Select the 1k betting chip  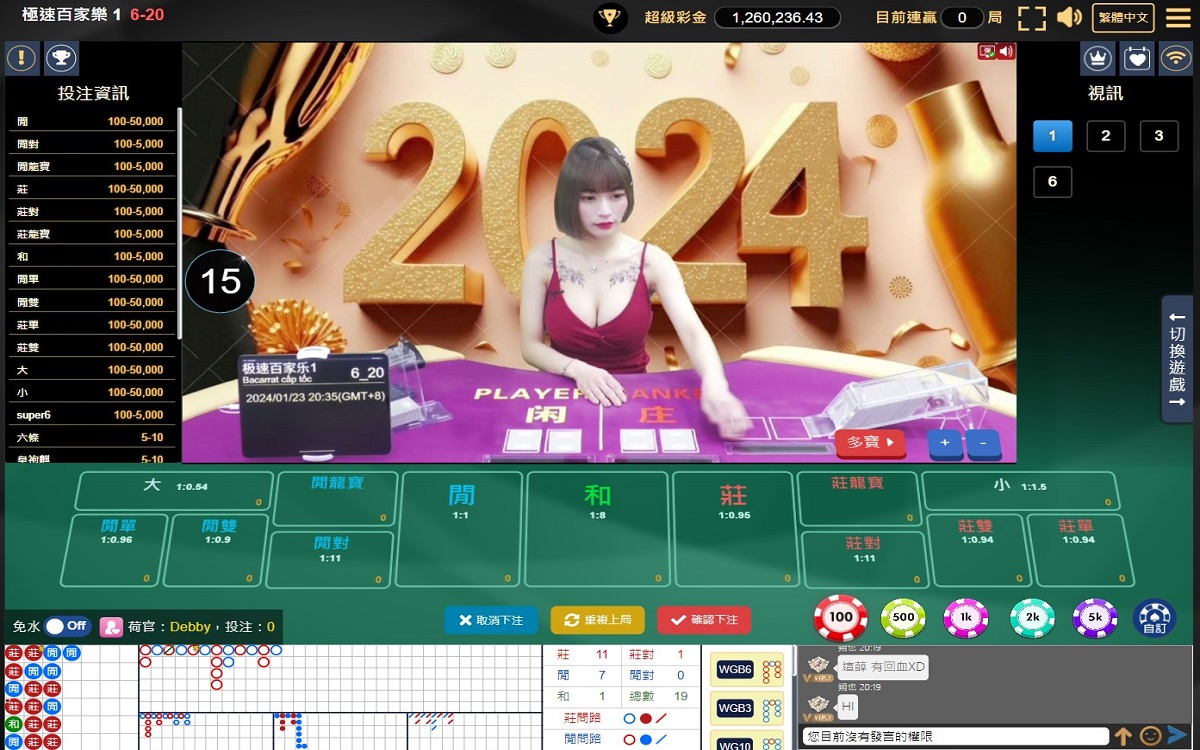pos(966,617)
